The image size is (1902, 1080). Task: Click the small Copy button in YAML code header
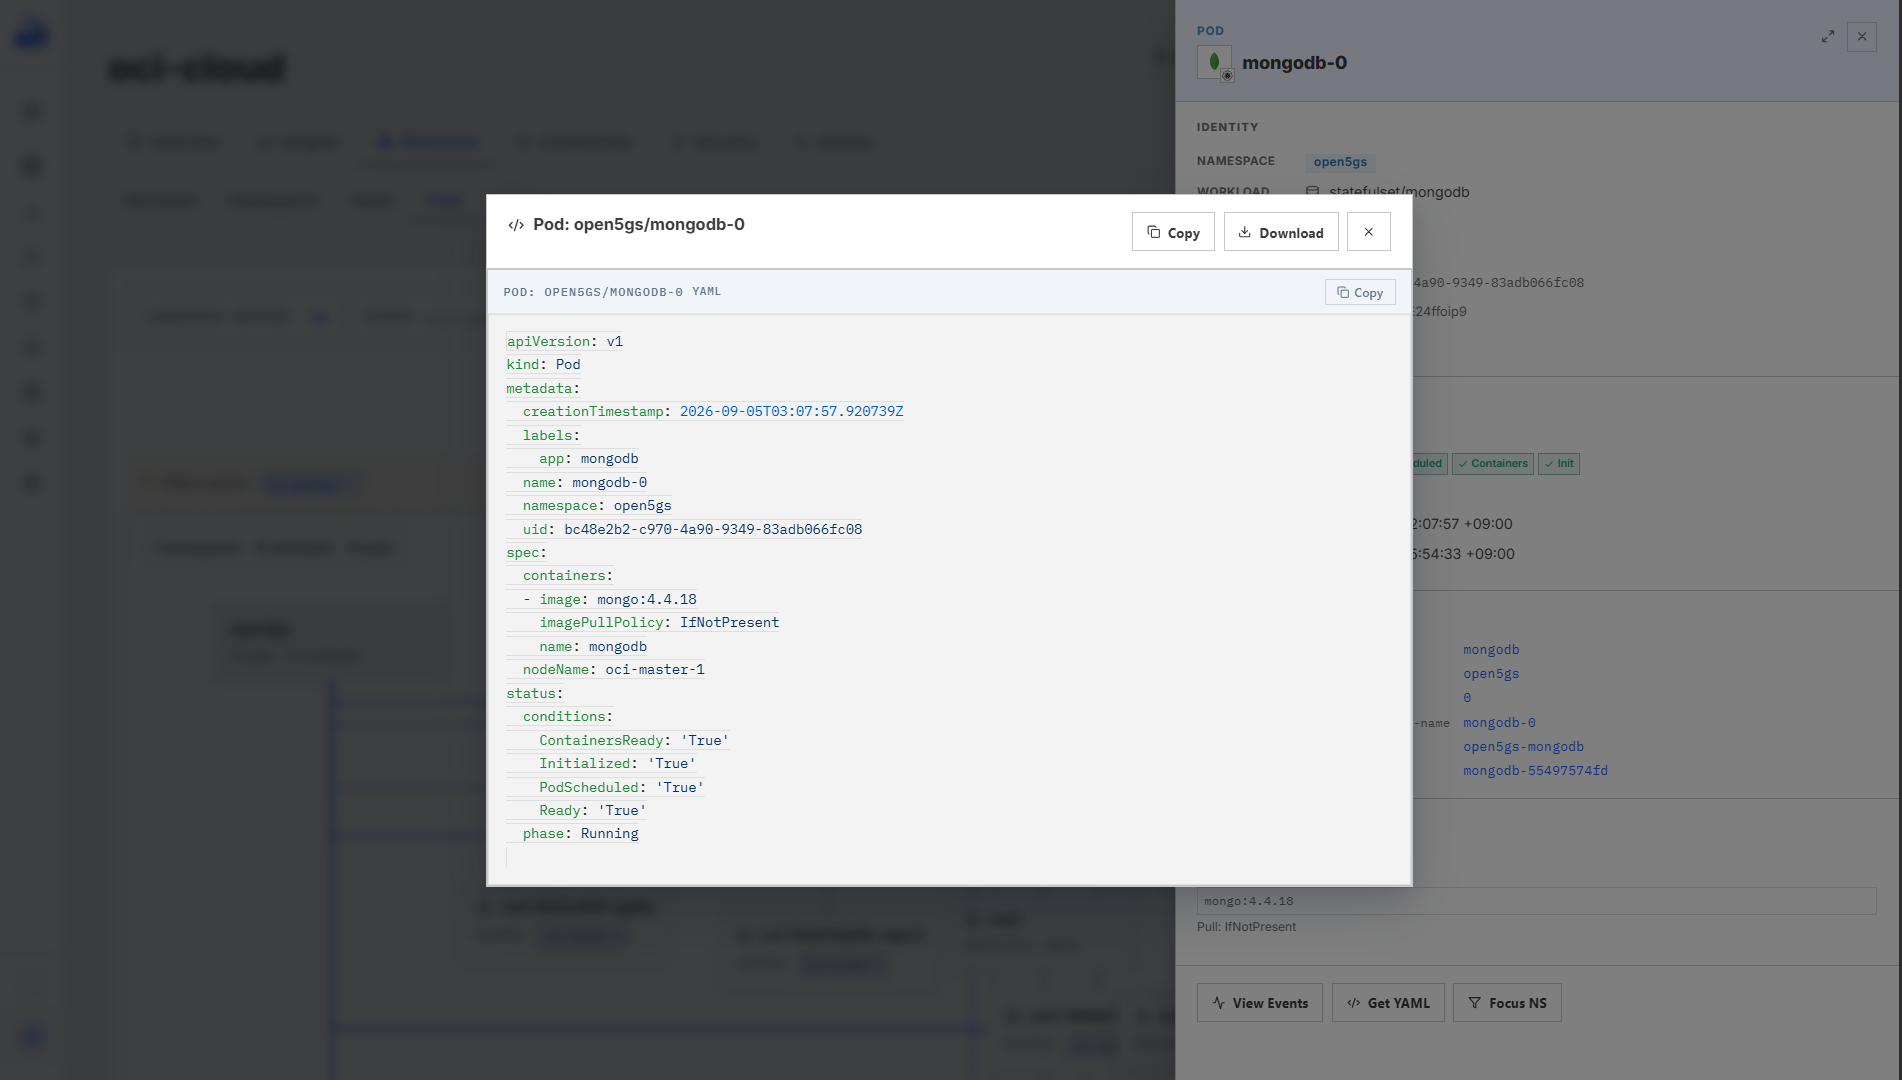coord(1360,292)
